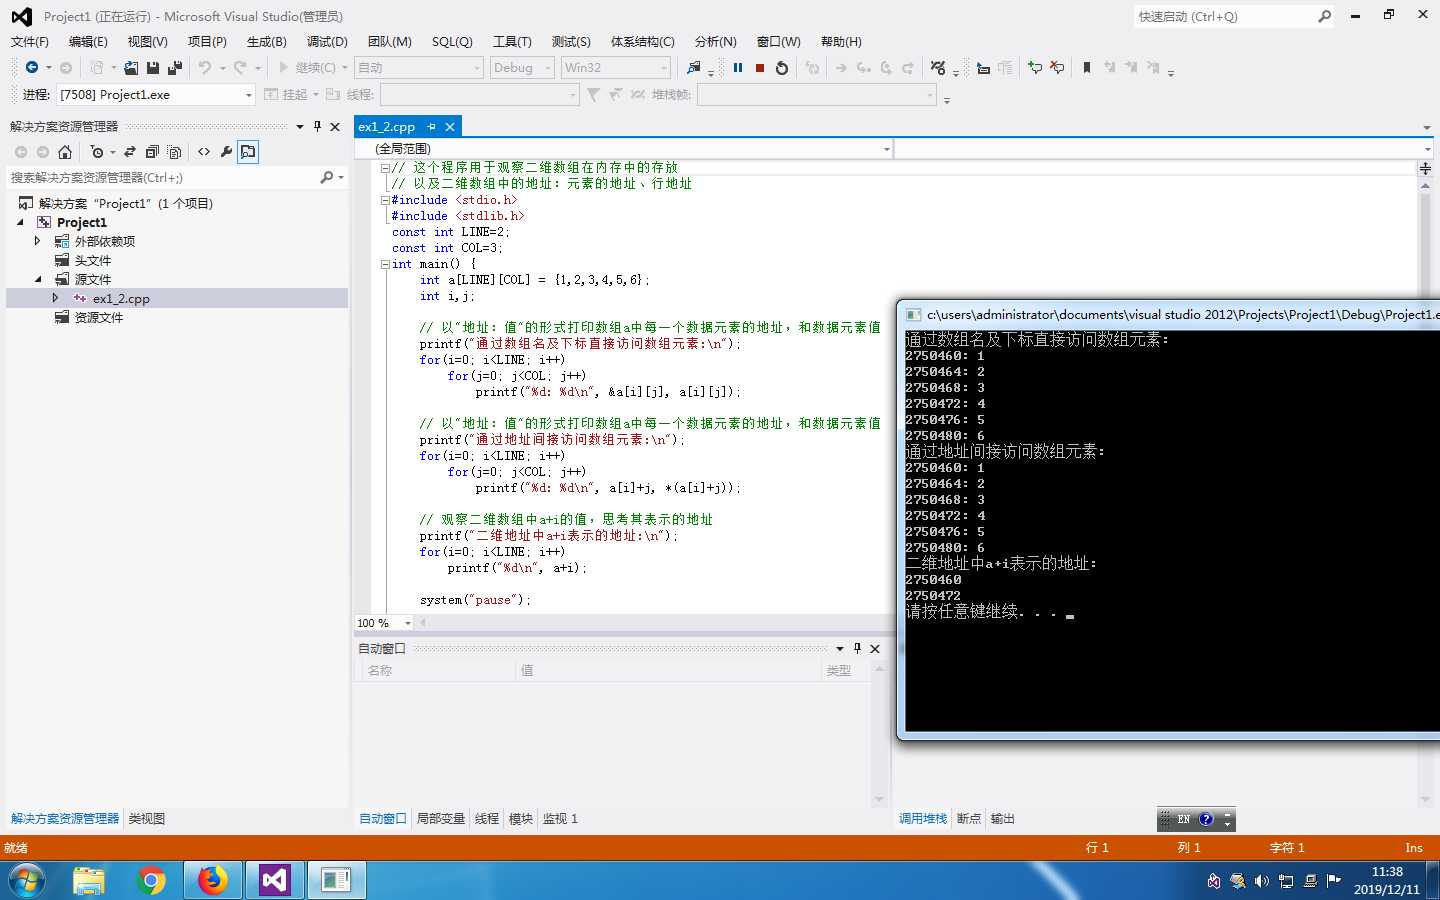This screenshot has height=900, width=1440.
Task: Open the 生成(B) menu
Action: coord(266,42)
